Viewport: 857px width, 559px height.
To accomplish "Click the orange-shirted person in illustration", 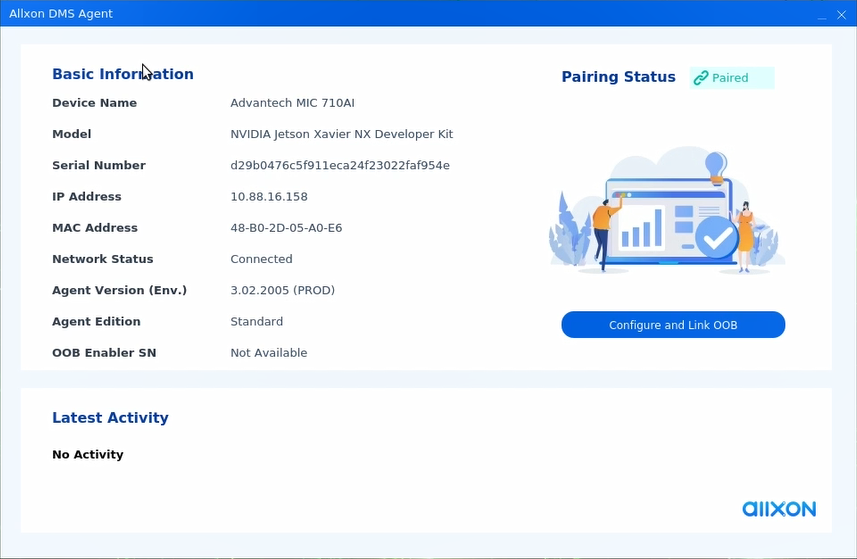I will [603, 226].
